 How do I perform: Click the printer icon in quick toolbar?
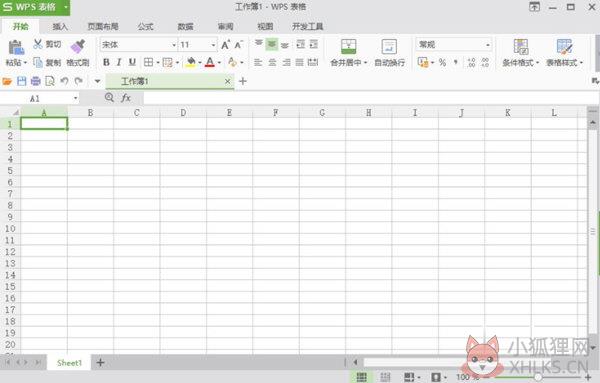[36, 81]
